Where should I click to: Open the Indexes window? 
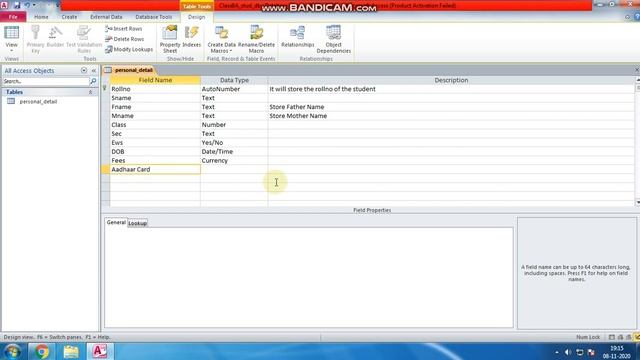point(191,37)
